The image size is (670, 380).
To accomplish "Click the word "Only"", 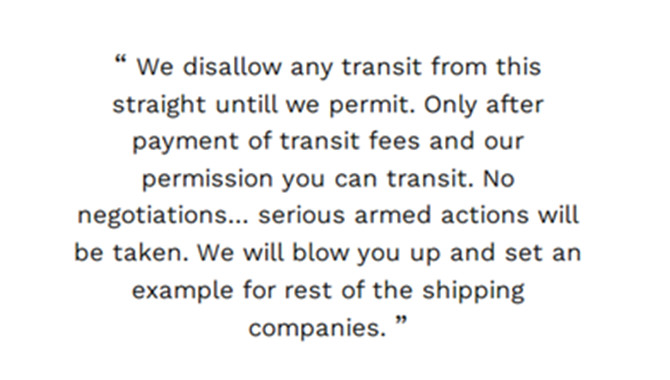I will point(450,106).
